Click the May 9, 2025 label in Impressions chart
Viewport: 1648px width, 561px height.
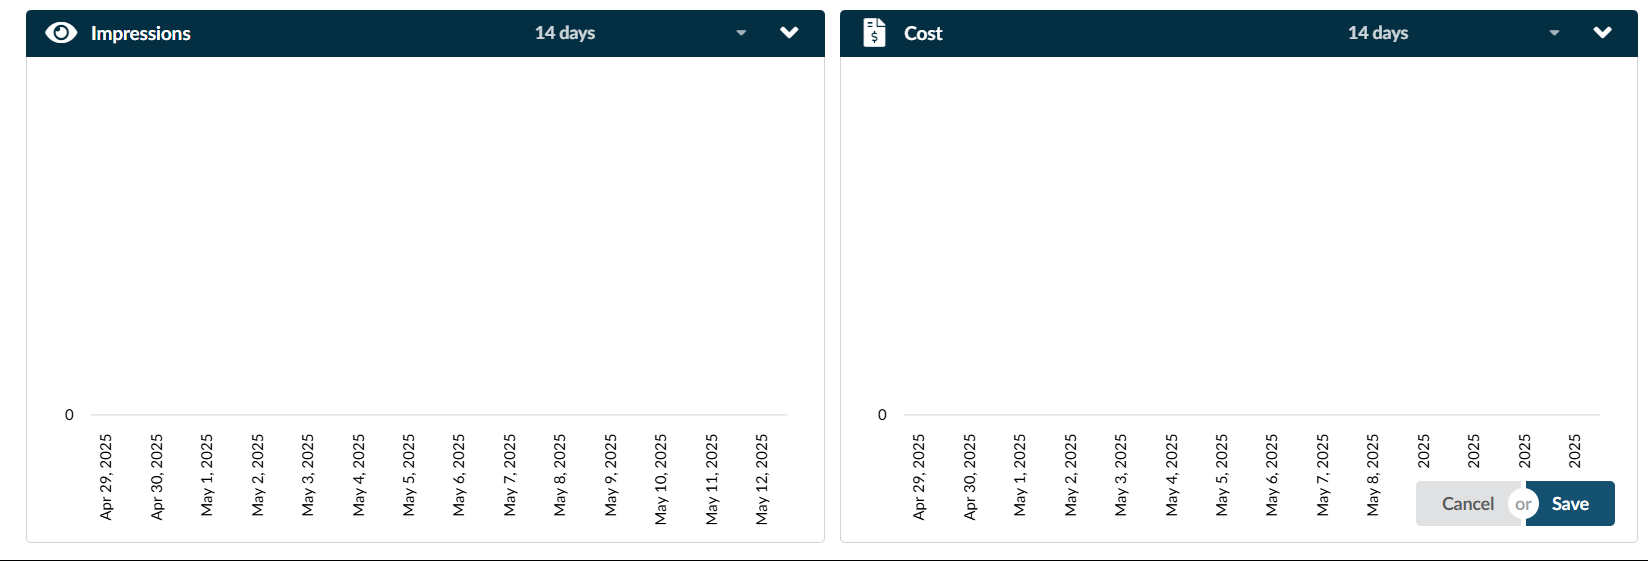[x=610, y=475]
